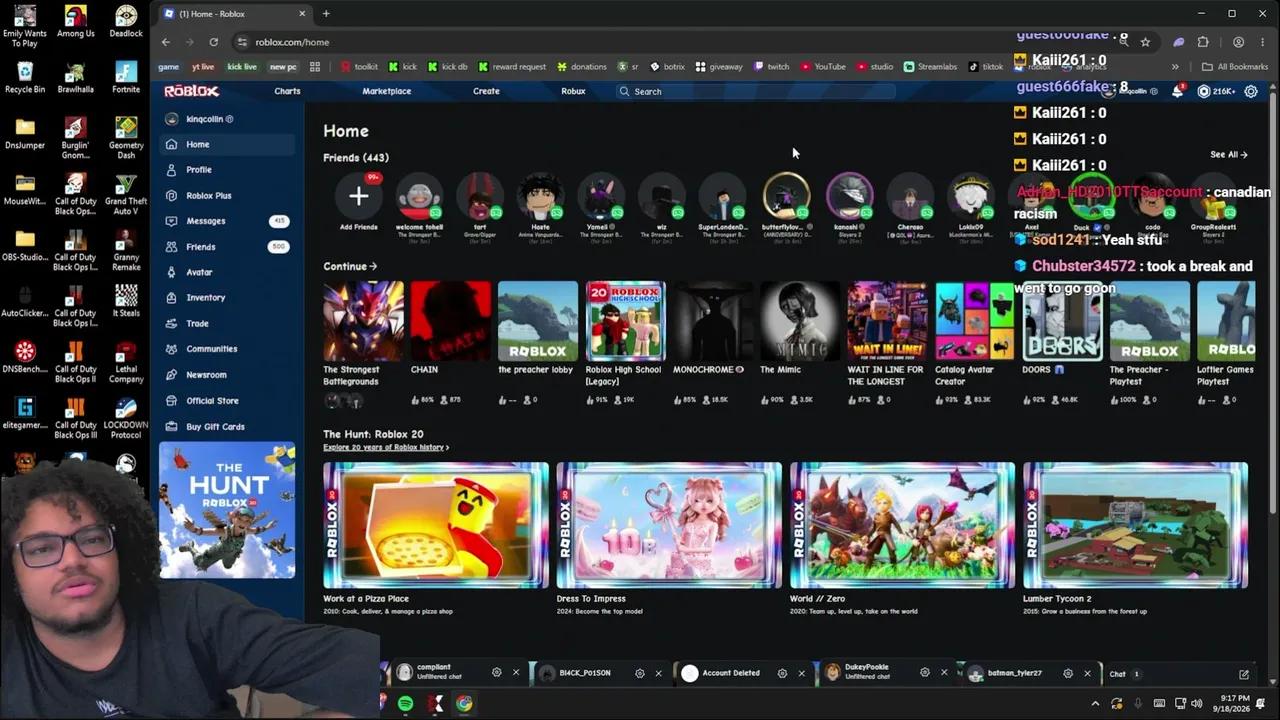1280x720 pixels.
Task: Open settings gear for DukeyPookie chat
Action: coord(925,673)
